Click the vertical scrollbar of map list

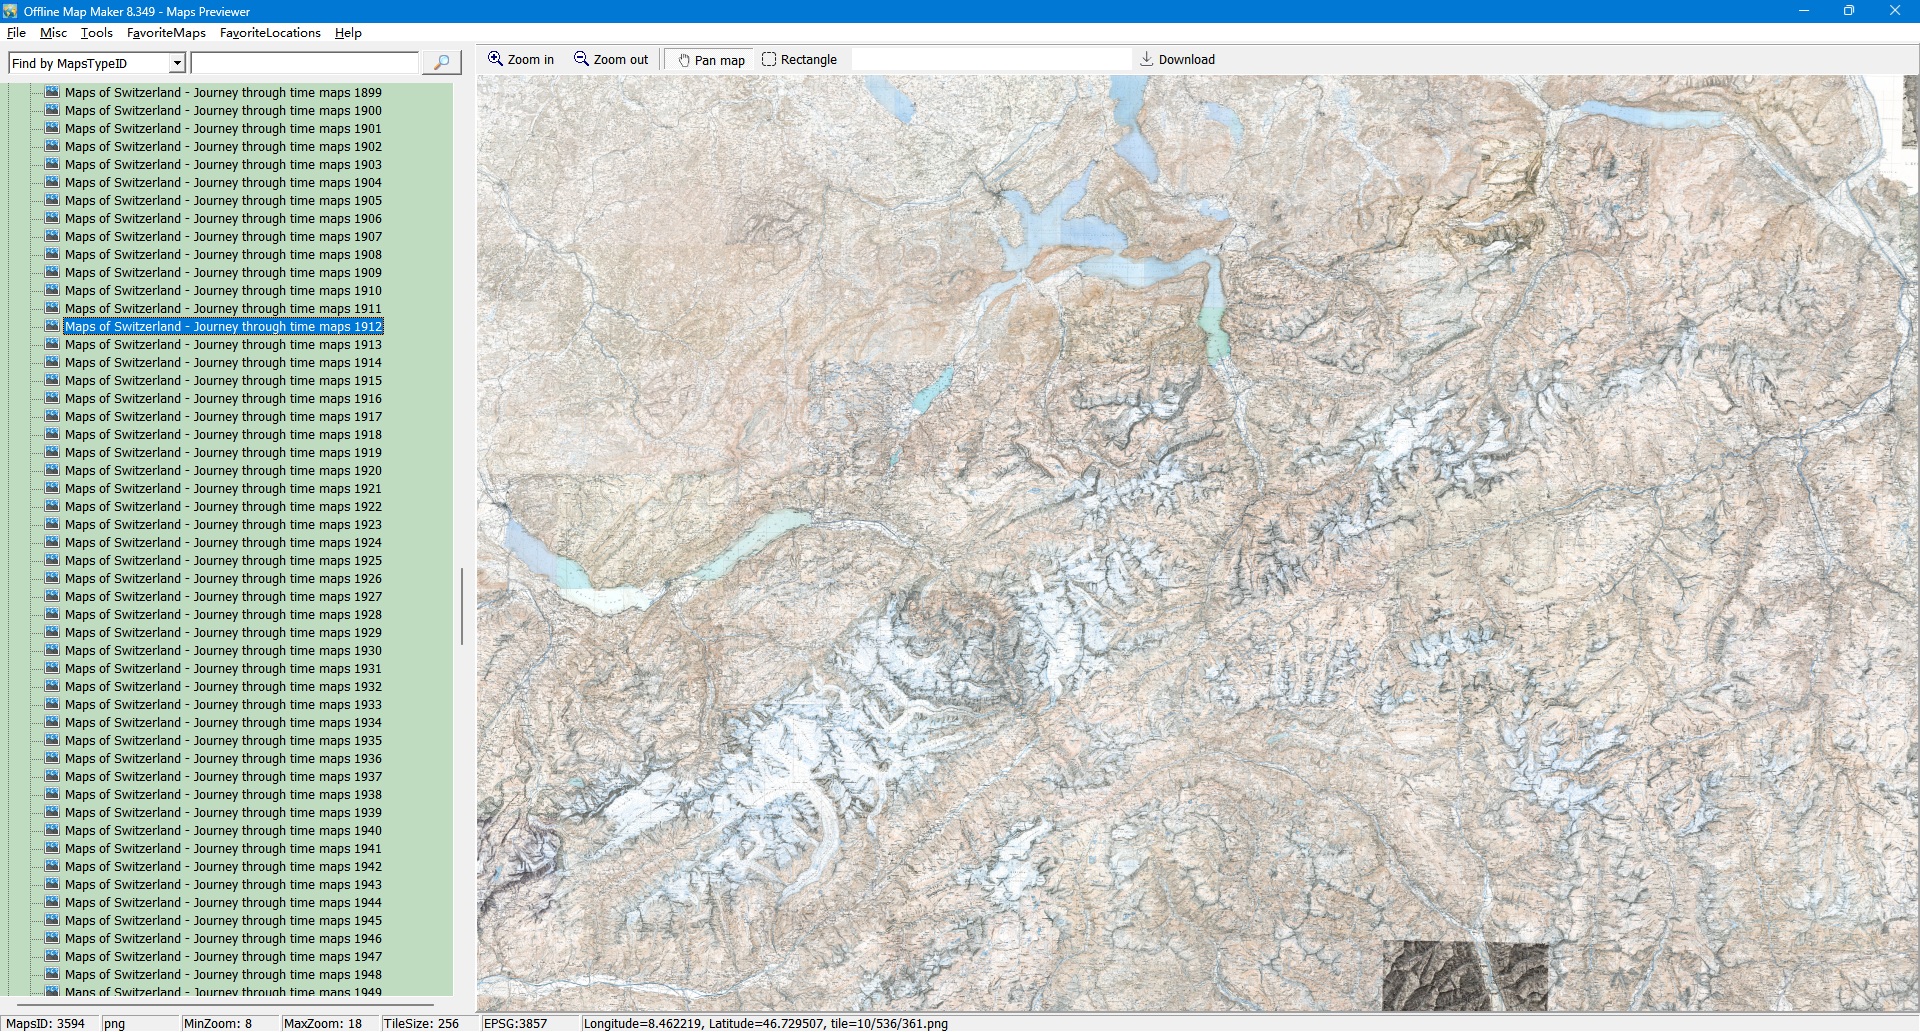(462, 606)
